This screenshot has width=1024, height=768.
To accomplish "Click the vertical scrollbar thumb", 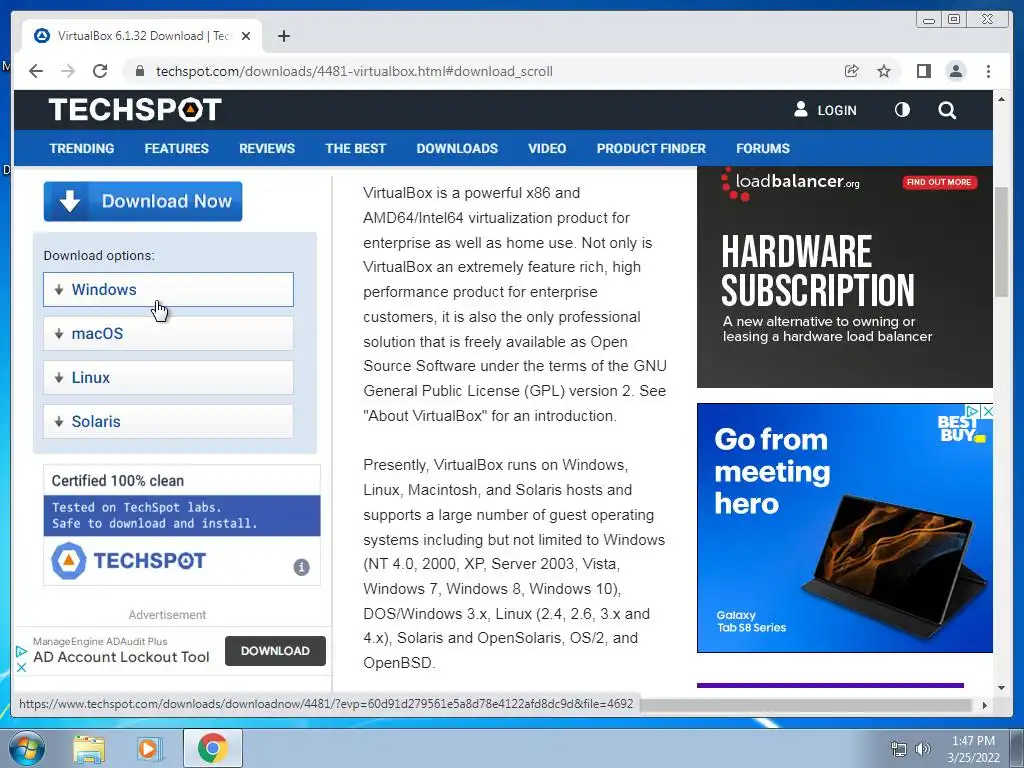I will (1001, 242).
